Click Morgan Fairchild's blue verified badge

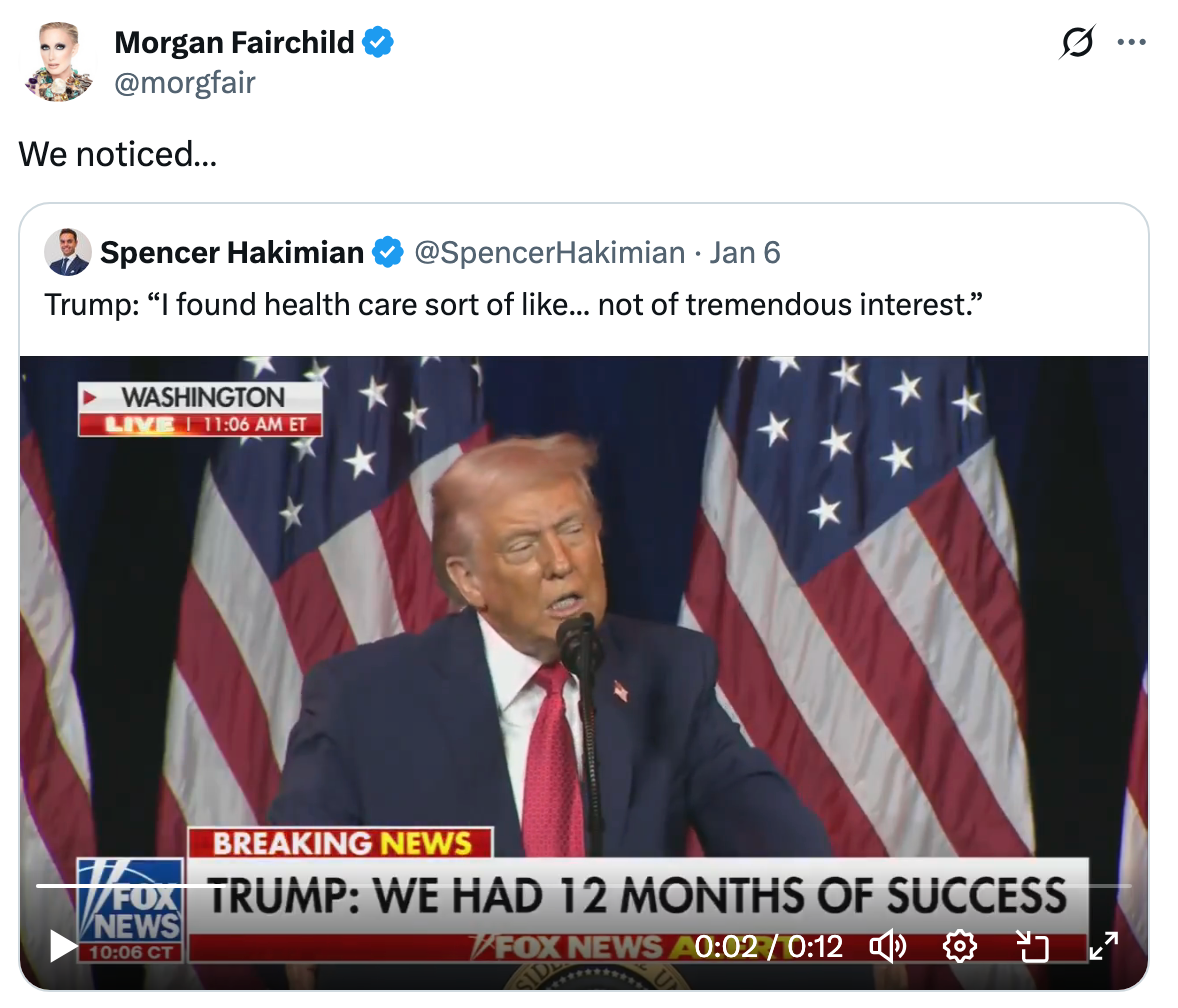[x=378, y=42]
